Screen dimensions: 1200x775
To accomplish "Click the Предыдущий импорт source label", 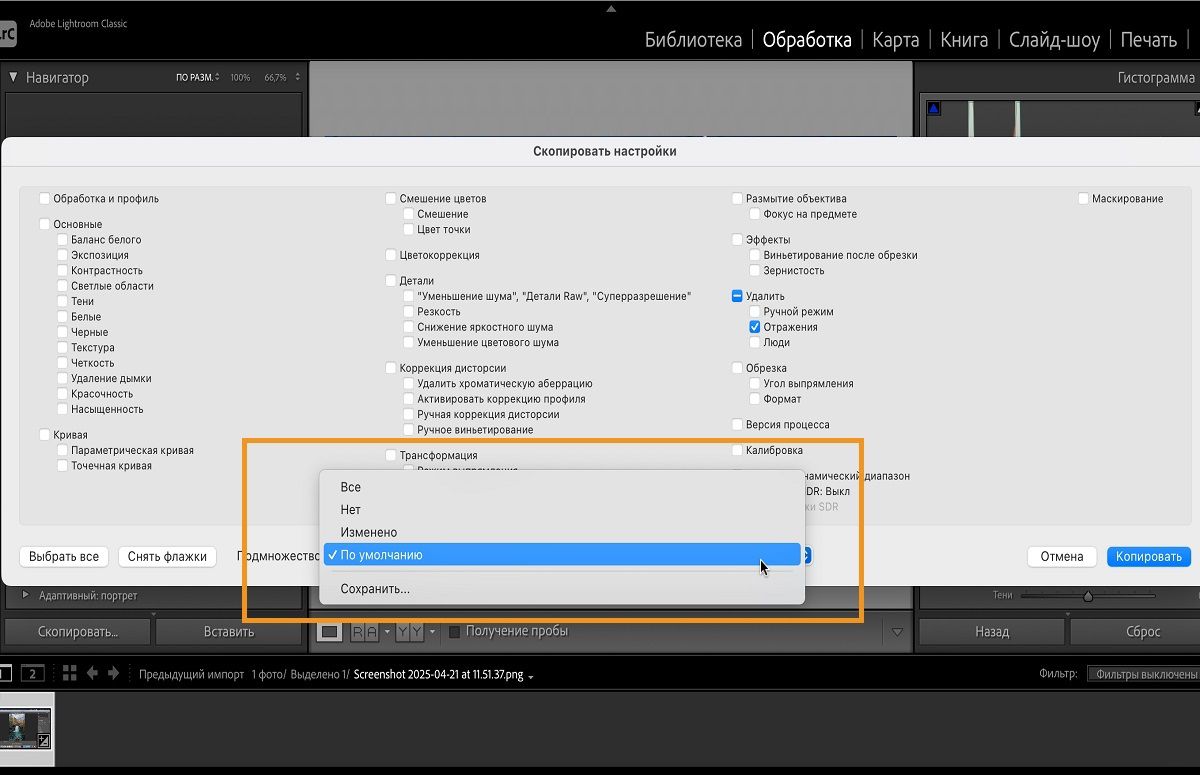I will tap(191, 674).
